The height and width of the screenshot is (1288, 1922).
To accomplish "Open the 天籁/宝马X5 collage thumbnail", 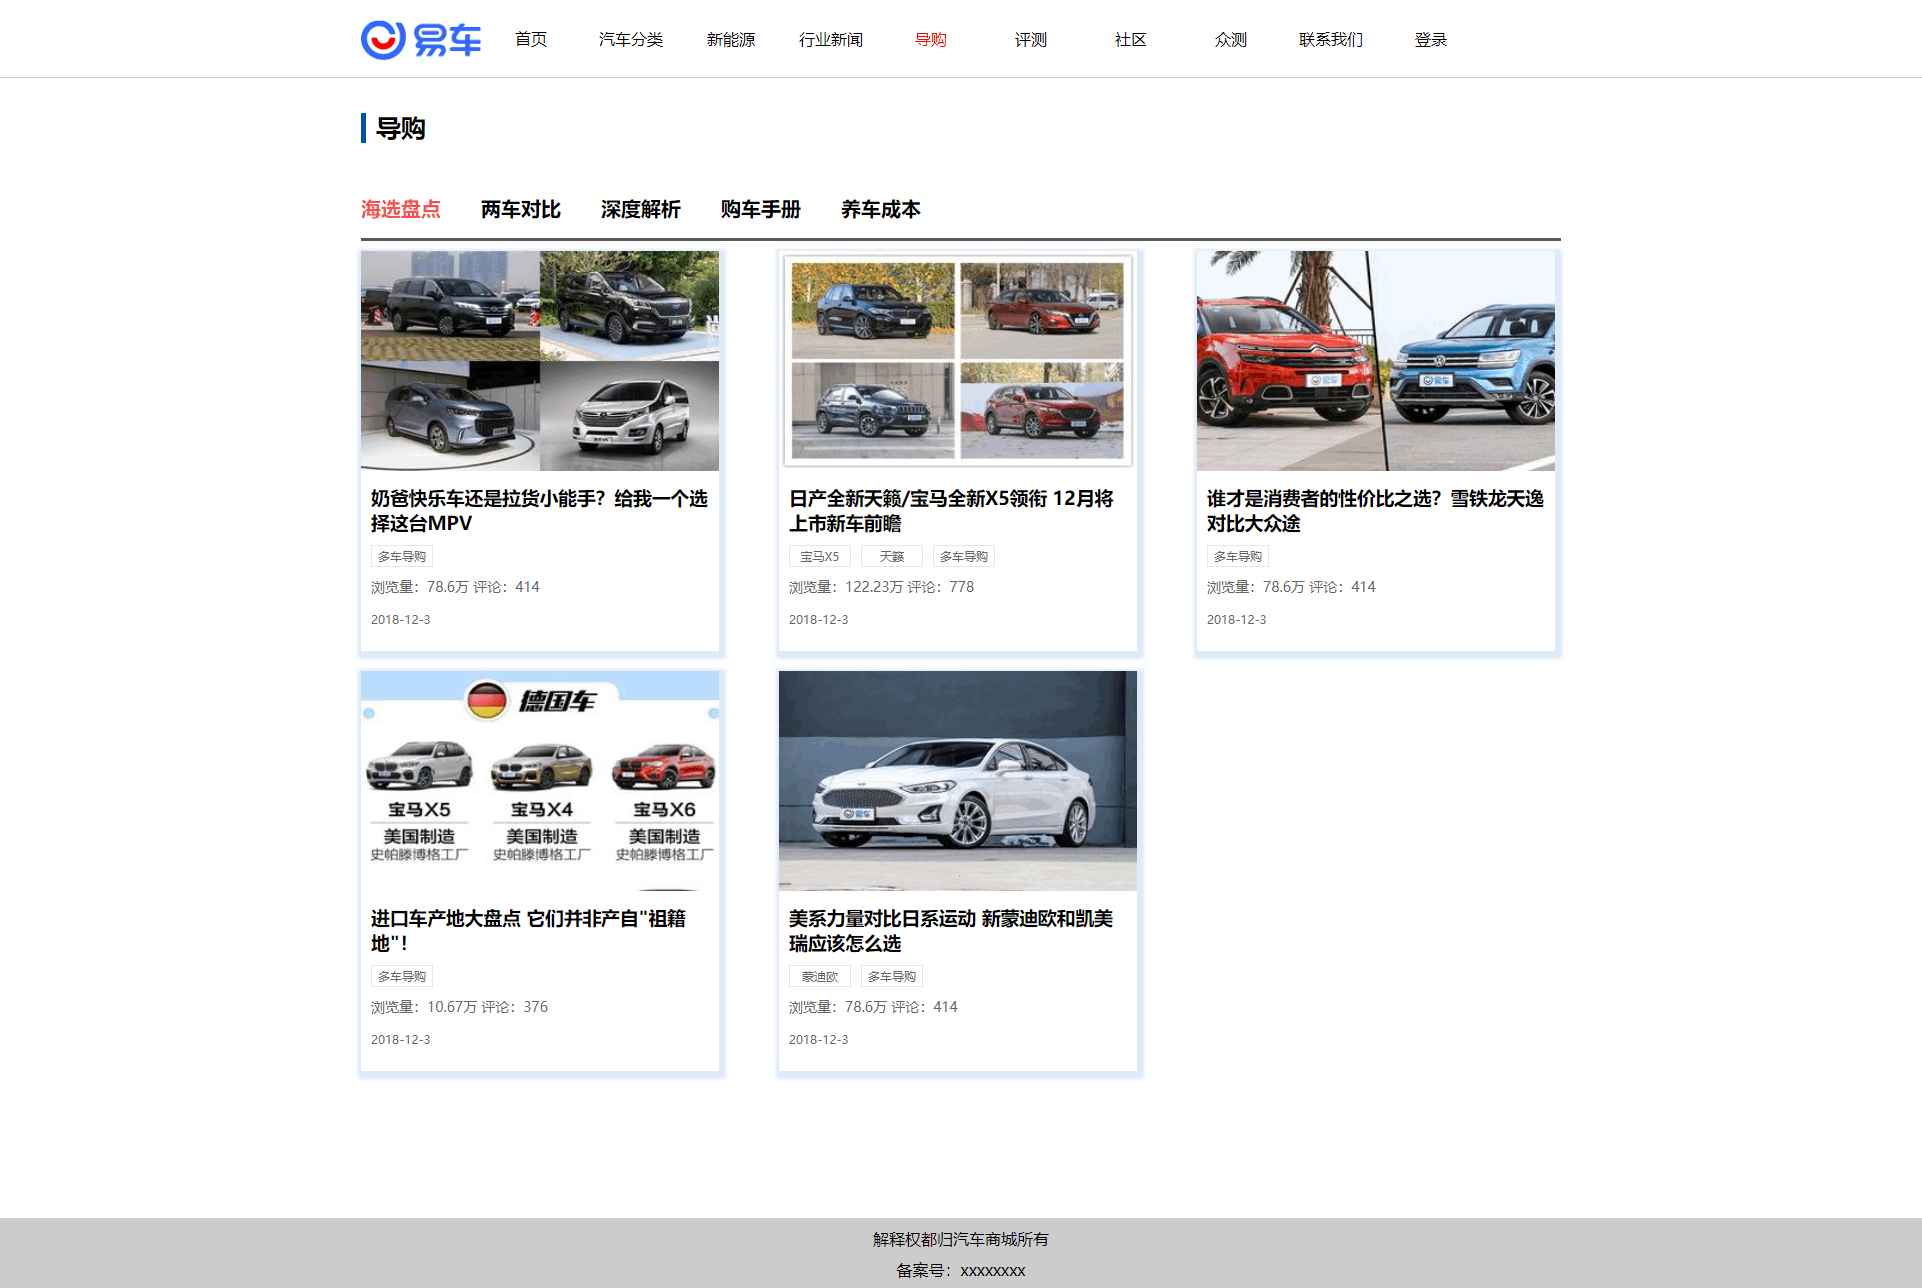I will pyautogui.click(x=958, y=361).
